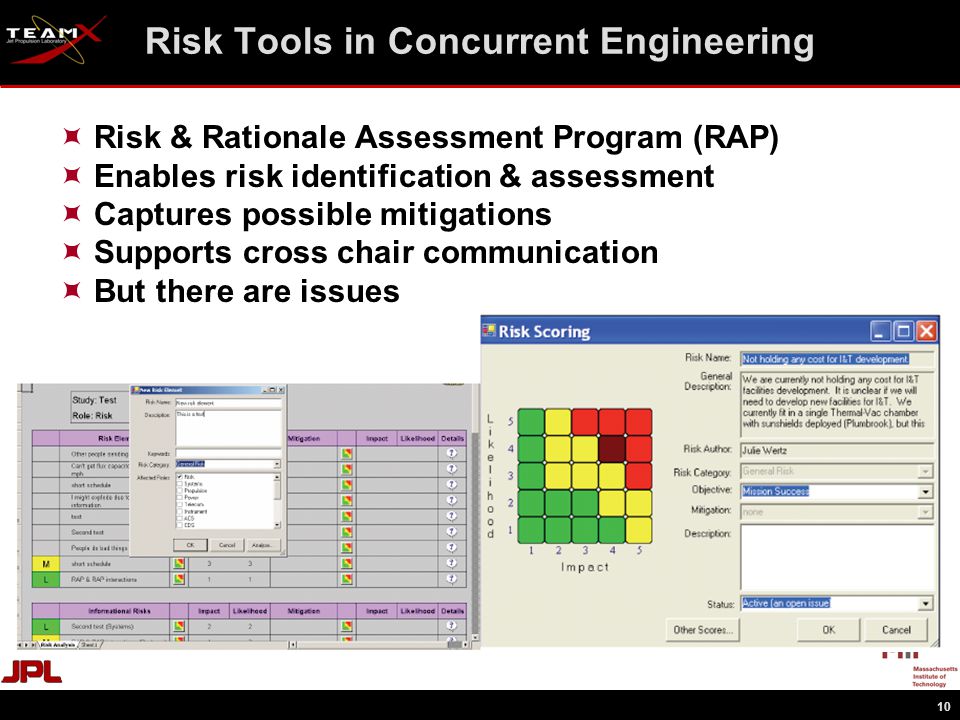Click Cancel in Risk Scoring window
This screenshot has width=960, height=720.
click(896, 629)
